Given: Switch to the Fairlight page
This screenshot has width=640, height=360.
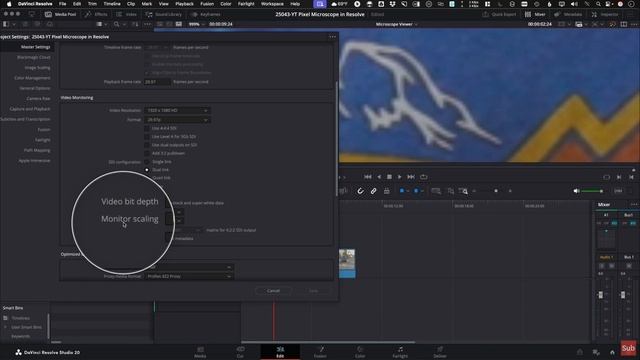Looking at the screenshot, I should (x=400, y=352).
